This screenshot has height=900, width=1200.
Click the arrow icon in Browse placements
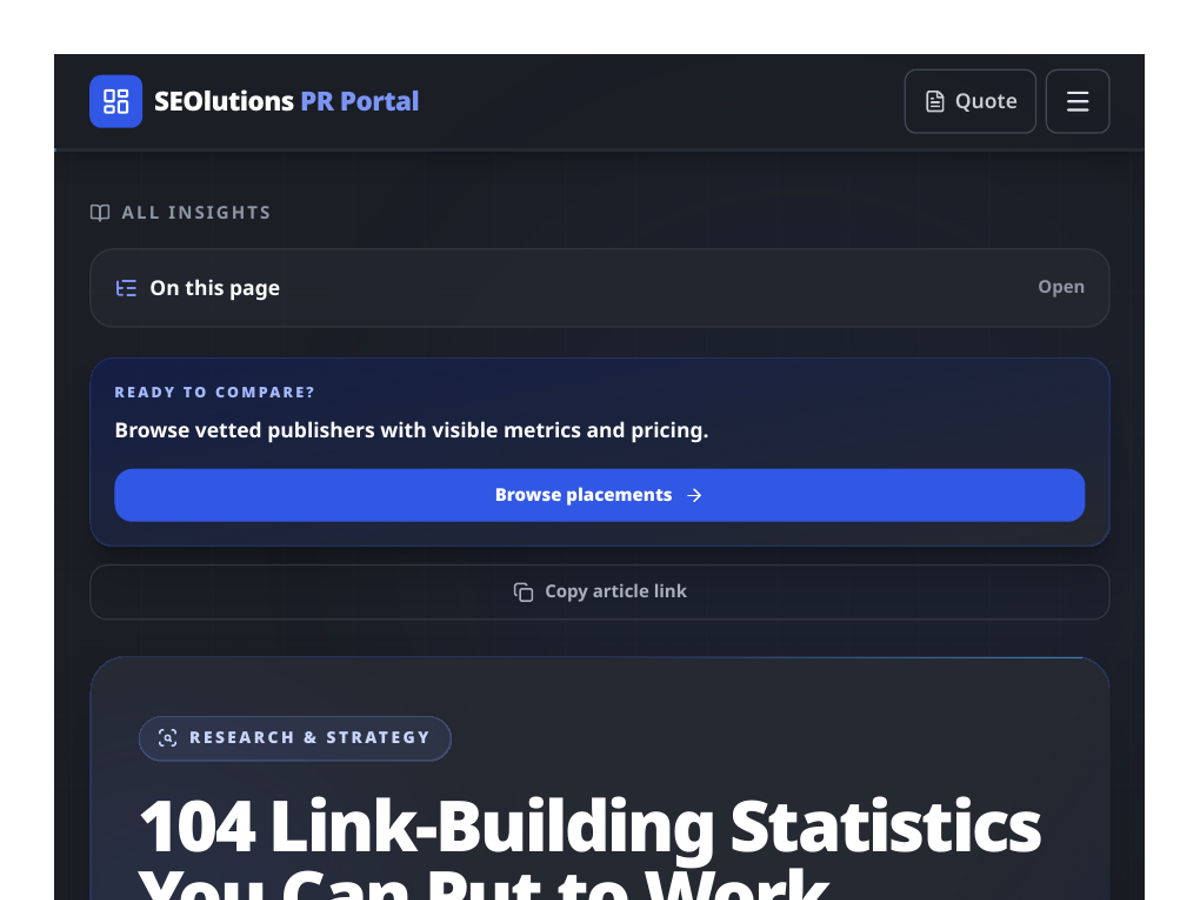tap(694, 495)
